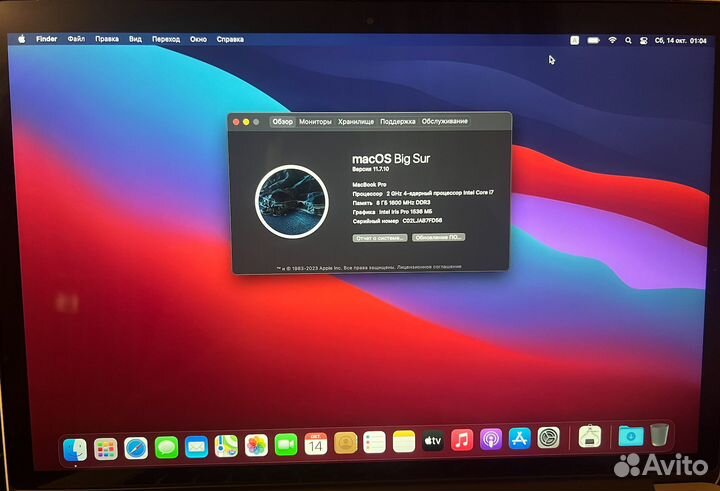Click the Отчет о системе button
720x491 pixels.
pyautogui.click(x=380, y=238)
